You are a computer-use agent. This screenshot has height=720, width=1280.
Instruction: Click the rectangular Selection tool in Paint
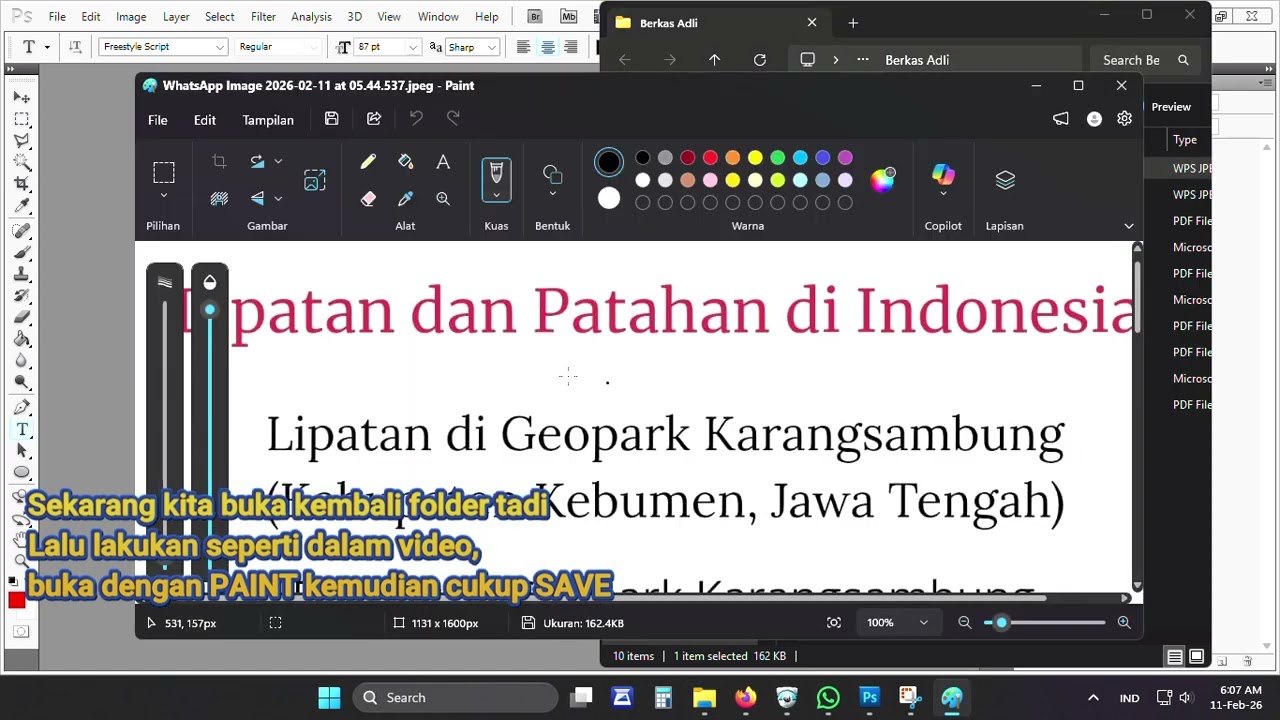click(x=164, y=172)
